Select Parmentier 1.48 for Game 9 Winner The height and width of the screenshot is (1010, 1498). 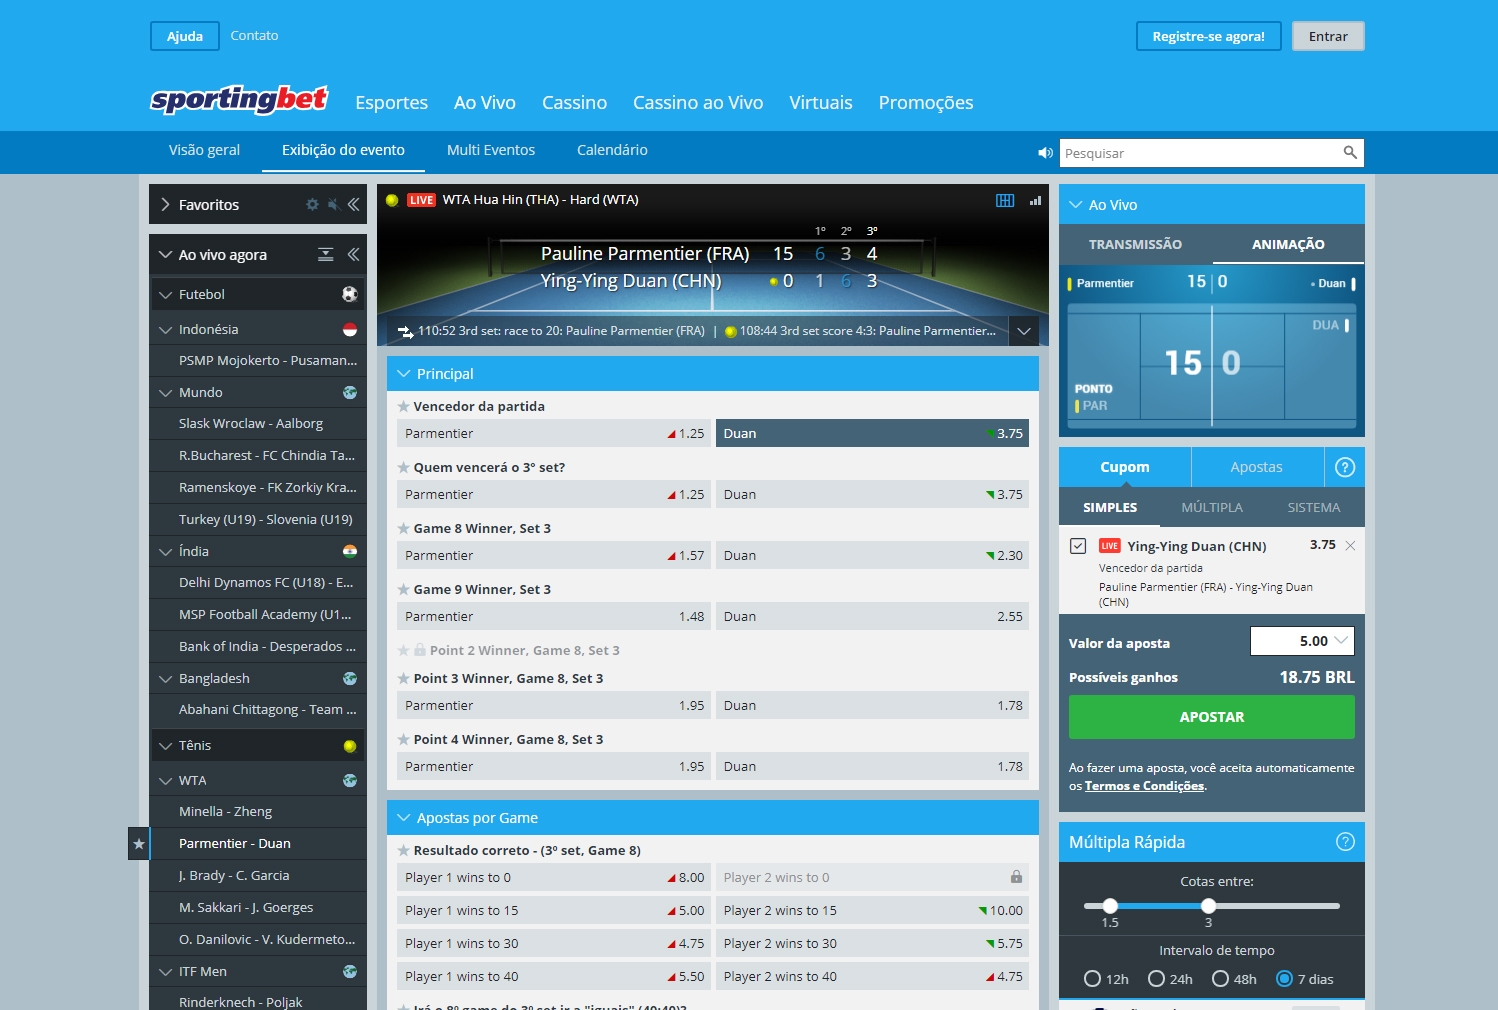(x=553, y=616)
